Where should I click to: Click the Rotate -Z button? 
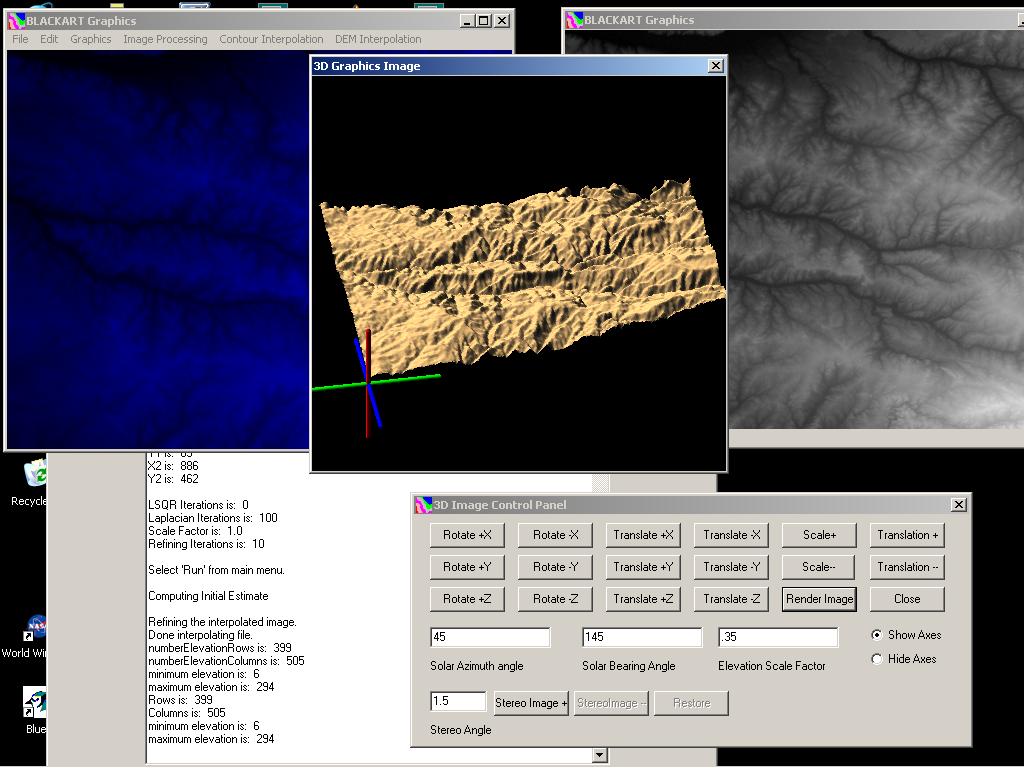pyautogui.click(x=555, y=599)
